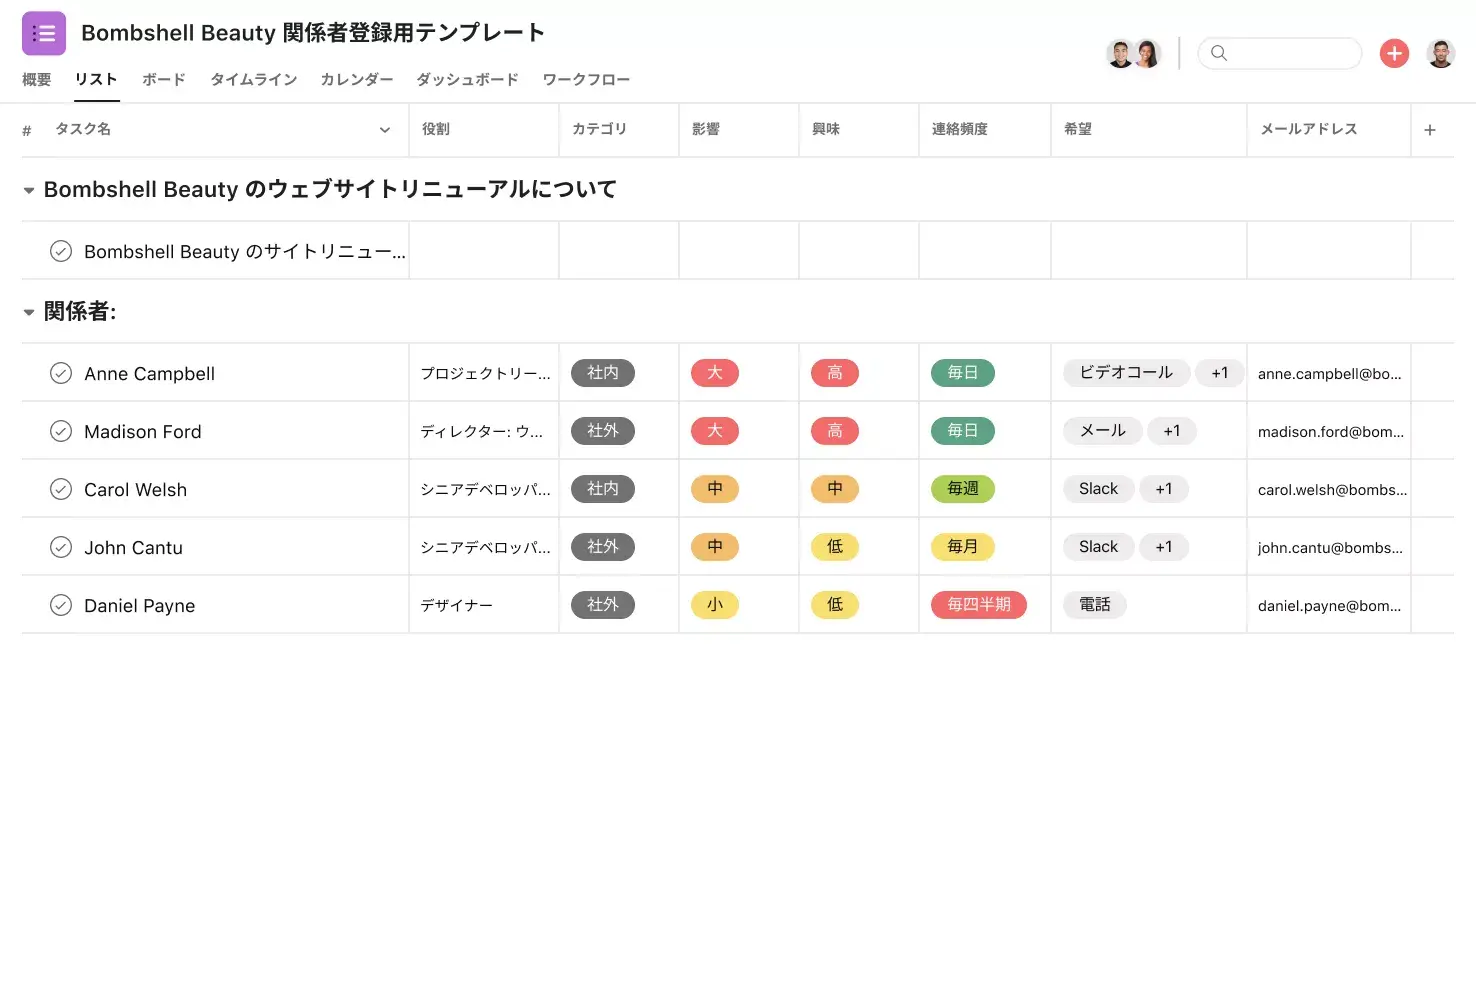This screenshot has width=1476, height=984.
Task: Open the user profile avatar at far right
Action: point(1441,53)
